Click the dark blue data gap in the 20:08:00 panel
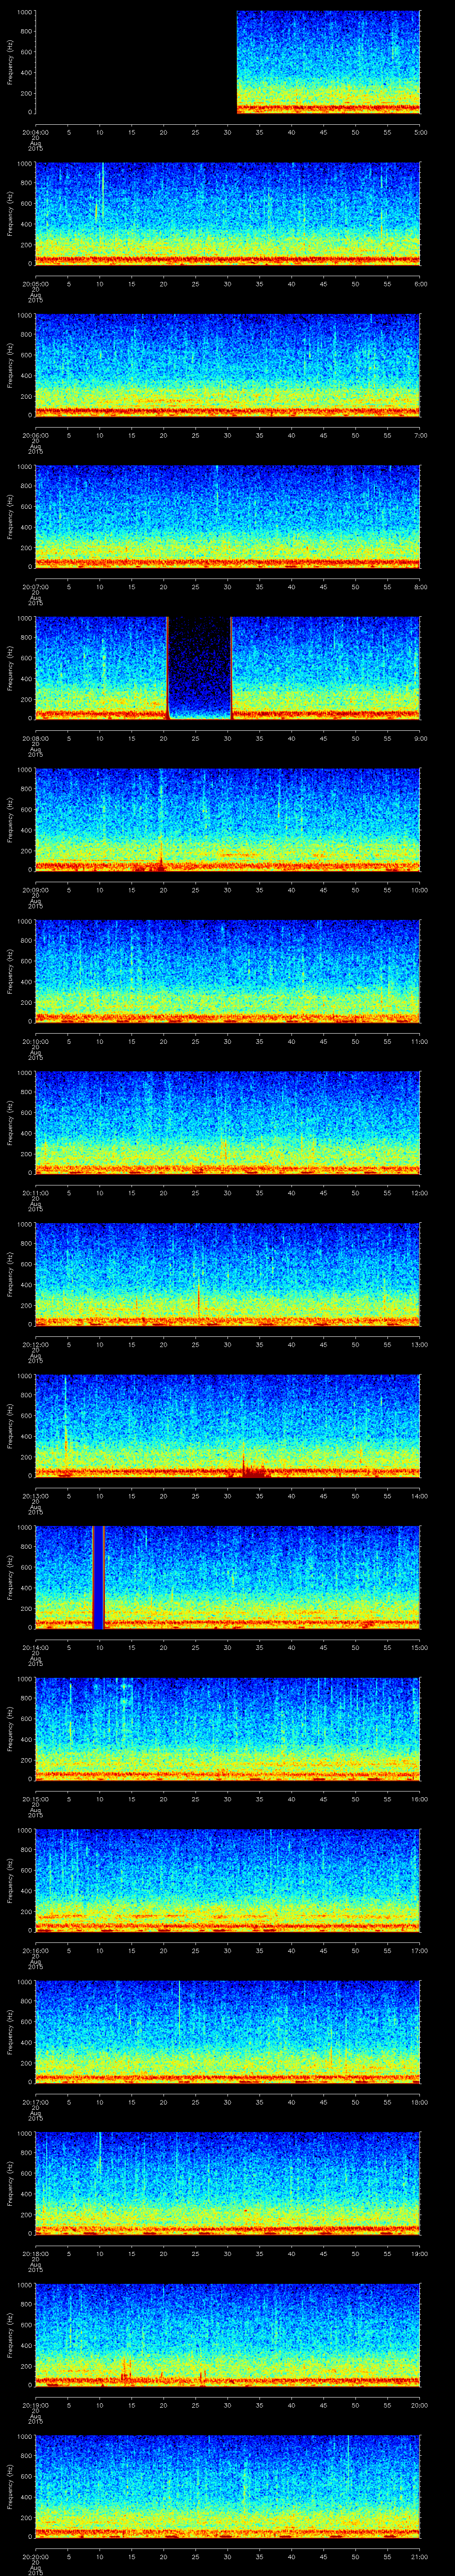 [199, 665]
